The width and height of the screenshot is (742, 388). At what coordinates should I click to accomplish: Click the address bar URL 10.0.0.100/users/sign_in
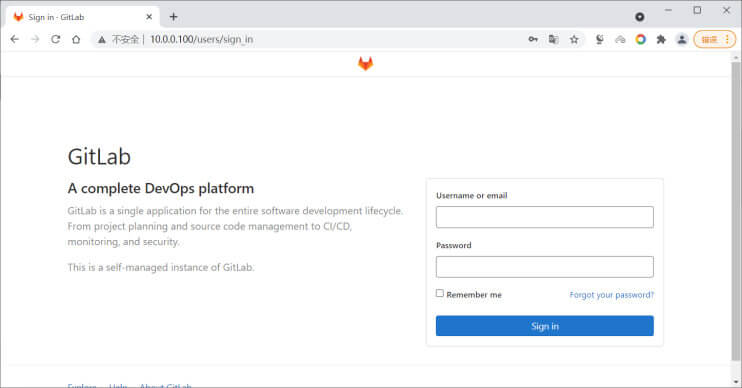202,39
